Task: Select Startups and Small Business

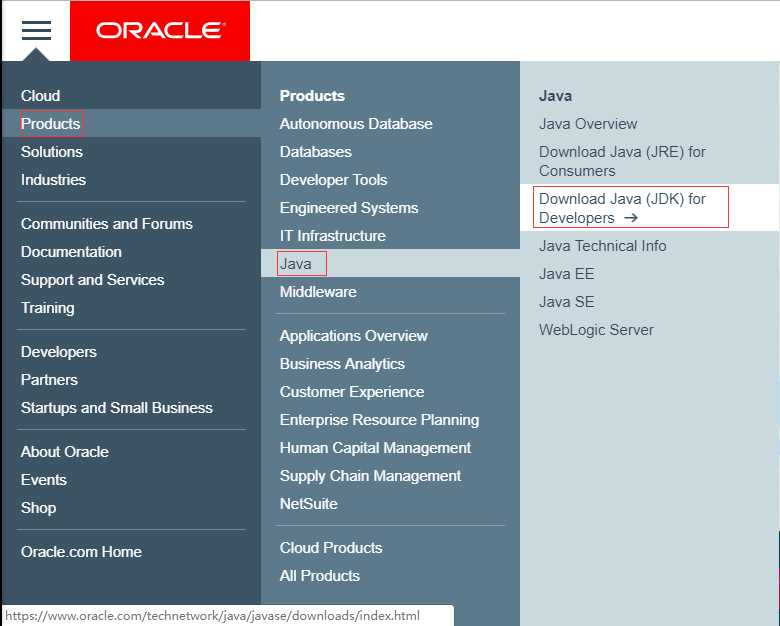Action: [117, 408]
